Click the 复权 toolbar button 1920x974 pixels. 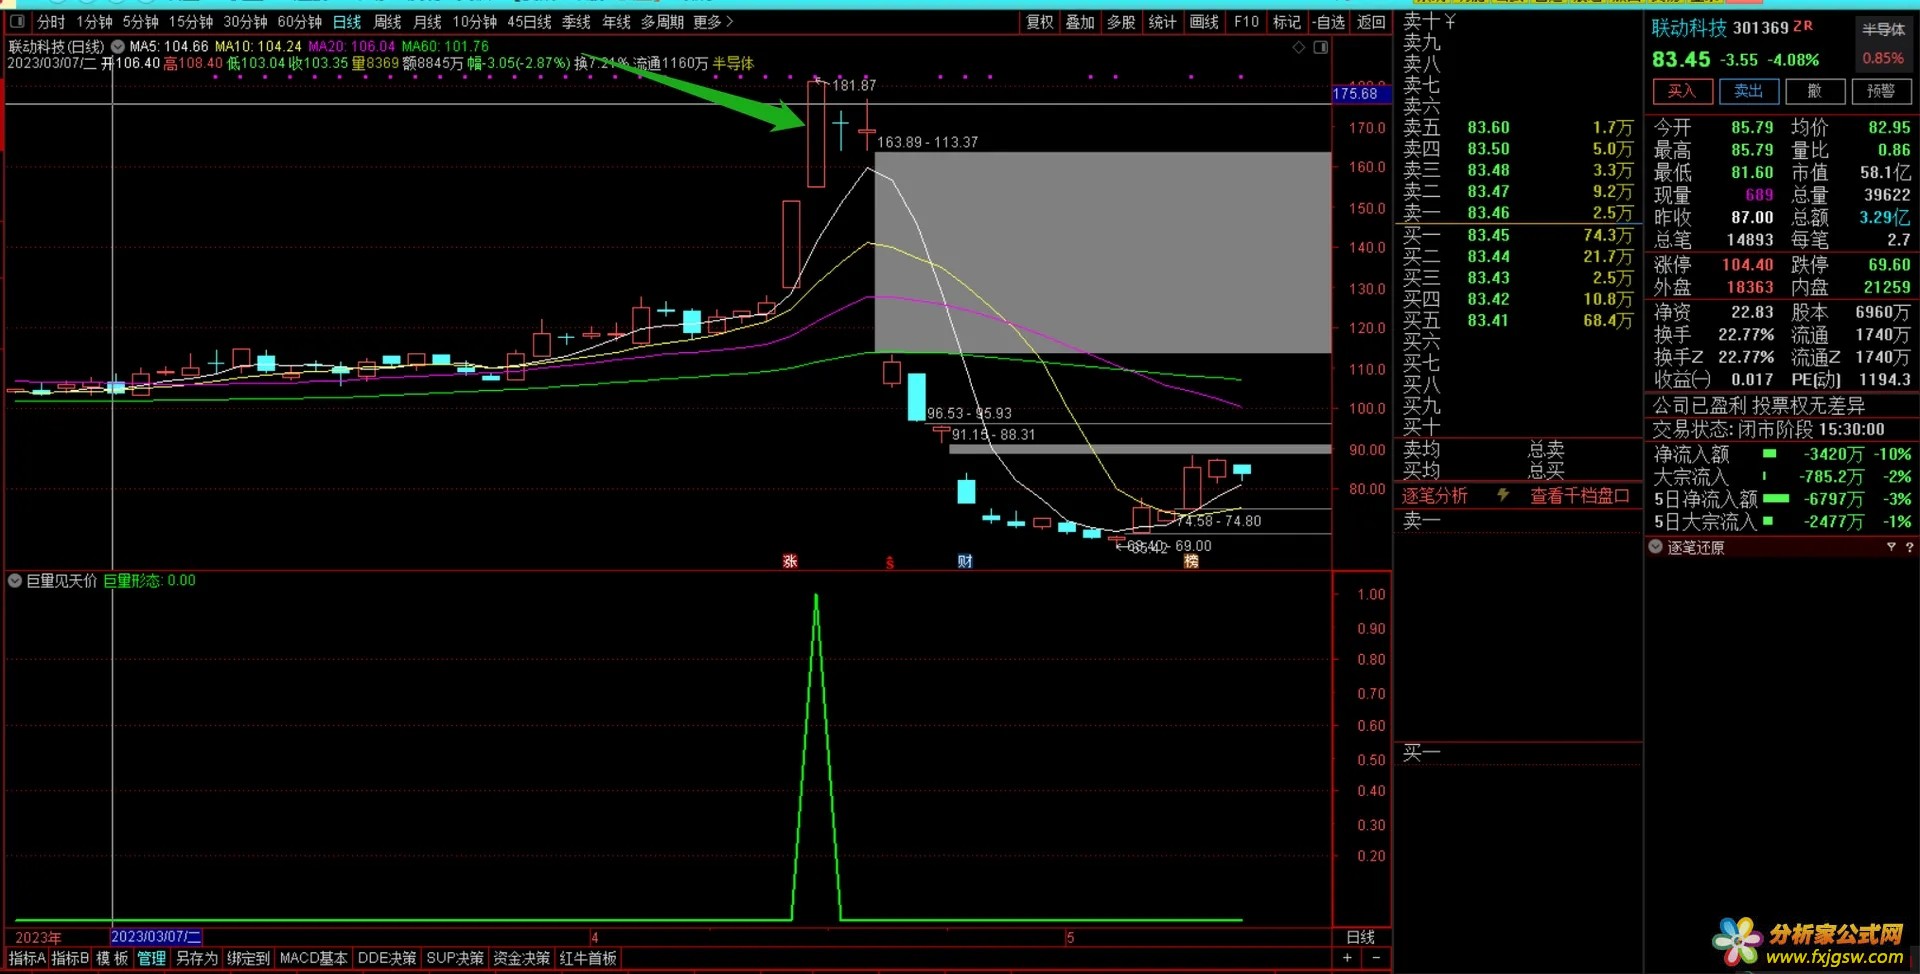[1040, 22]
